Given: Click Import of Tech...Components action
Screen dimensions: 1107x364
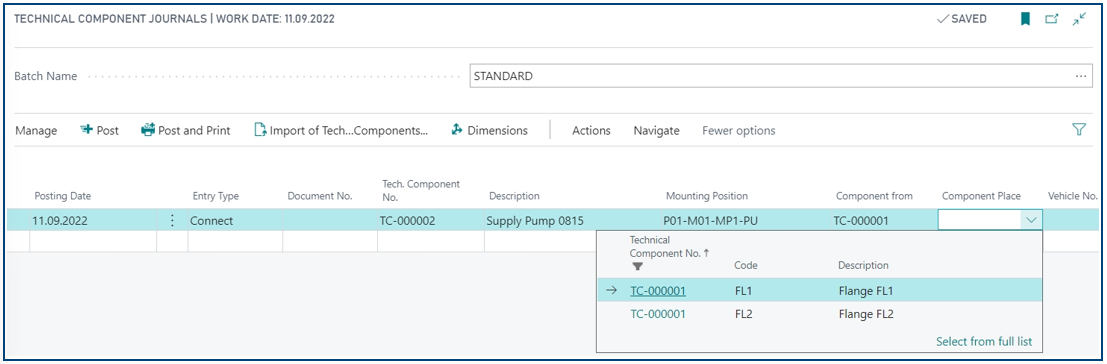Looking at the screenshot, I should coord(341,131).
